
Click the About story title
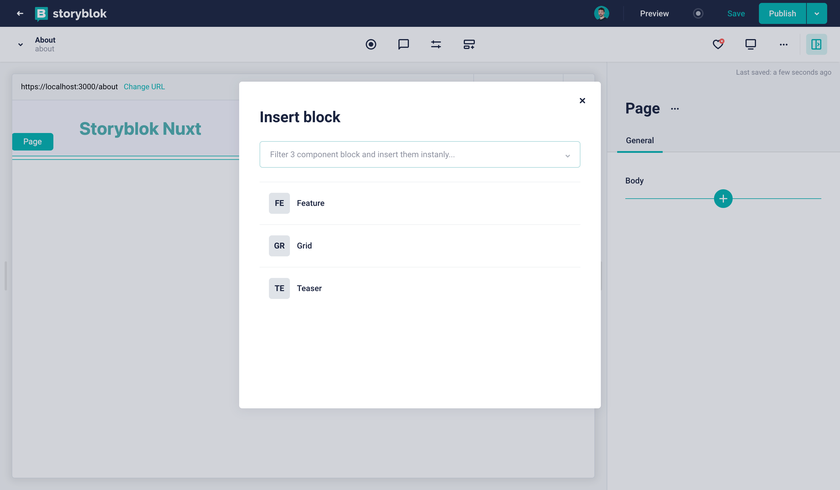pyautogui.click(x=45, y=40)
